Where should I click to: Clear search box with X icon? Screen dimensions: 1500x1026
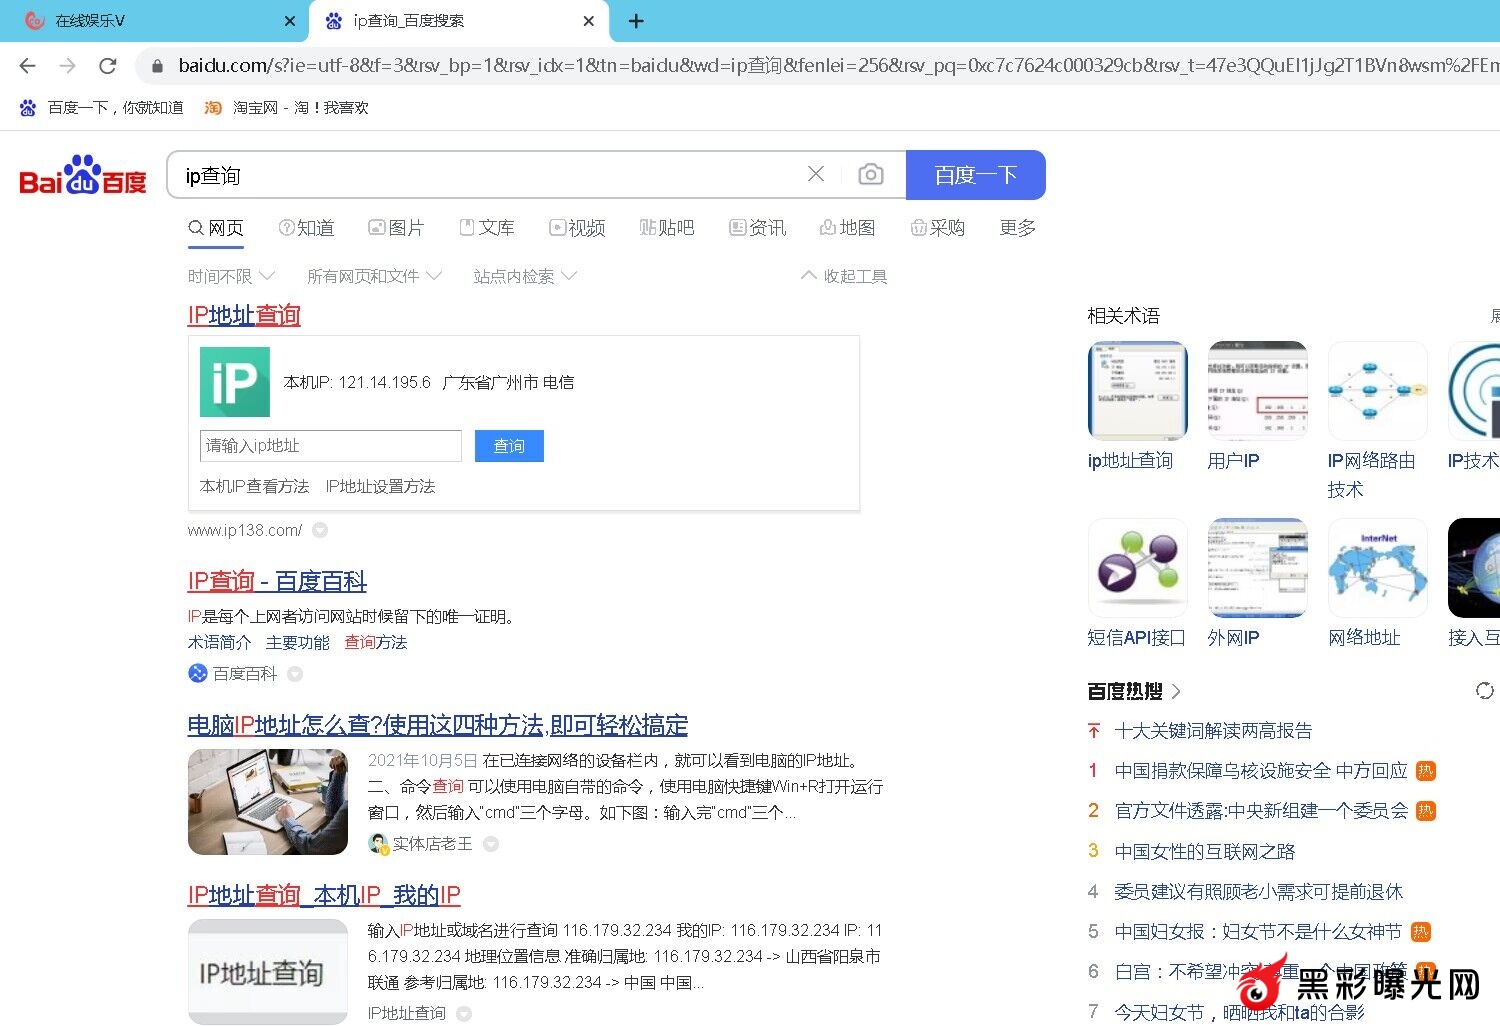tap(816, 175)
